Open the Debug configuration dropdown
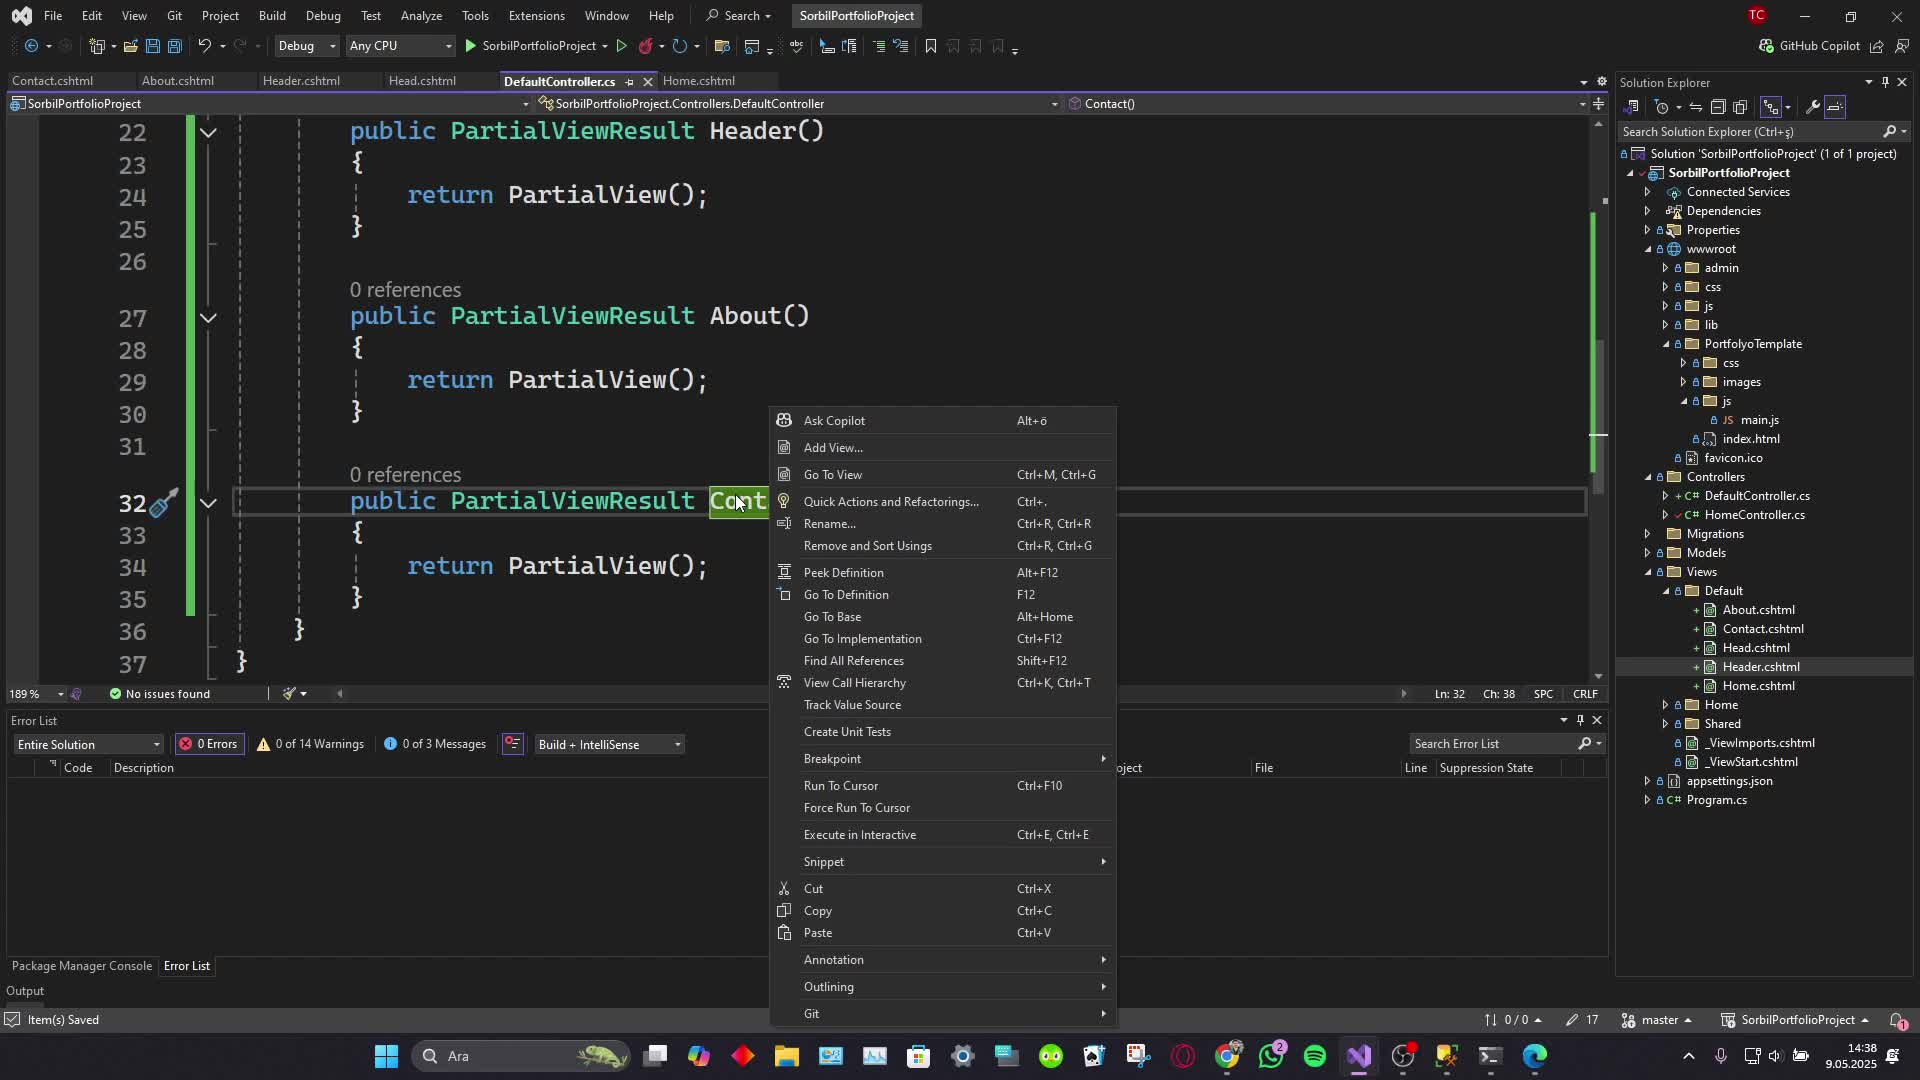 click(307, 46)
